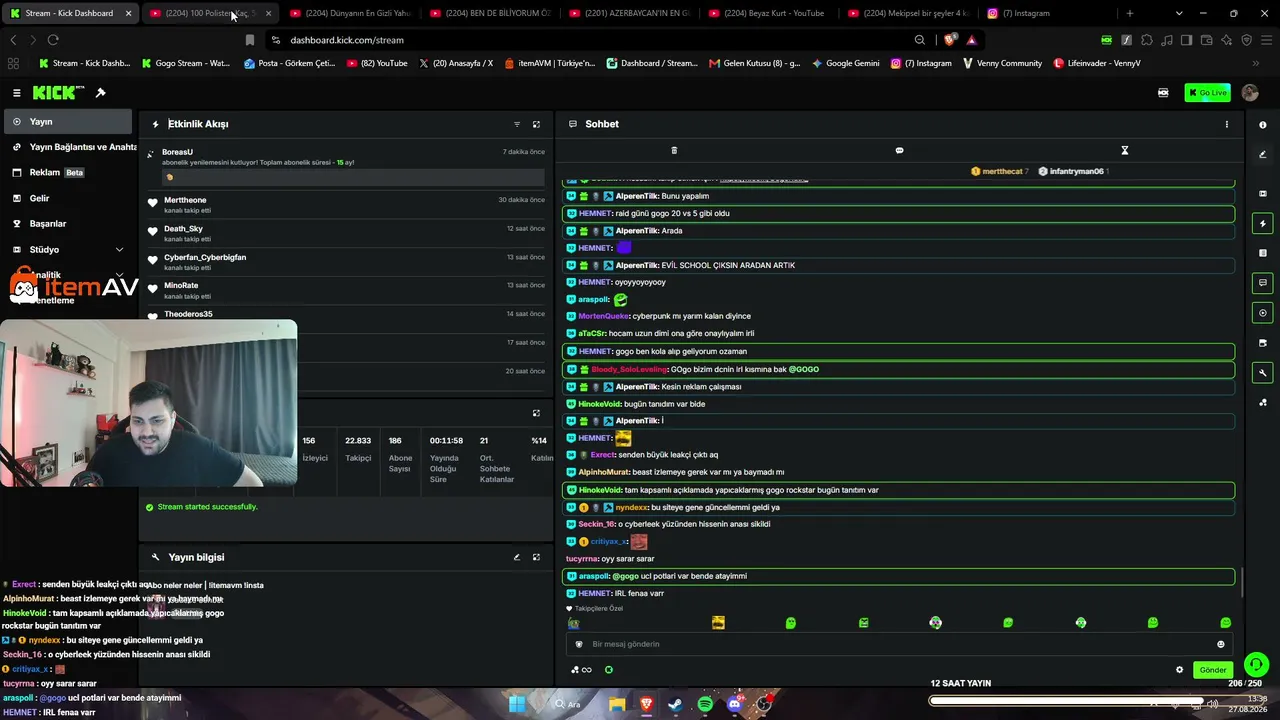Click the hourglass slow-mode icon
This screenshot has height=720, width=1280.
click(x=1124, y=151)
